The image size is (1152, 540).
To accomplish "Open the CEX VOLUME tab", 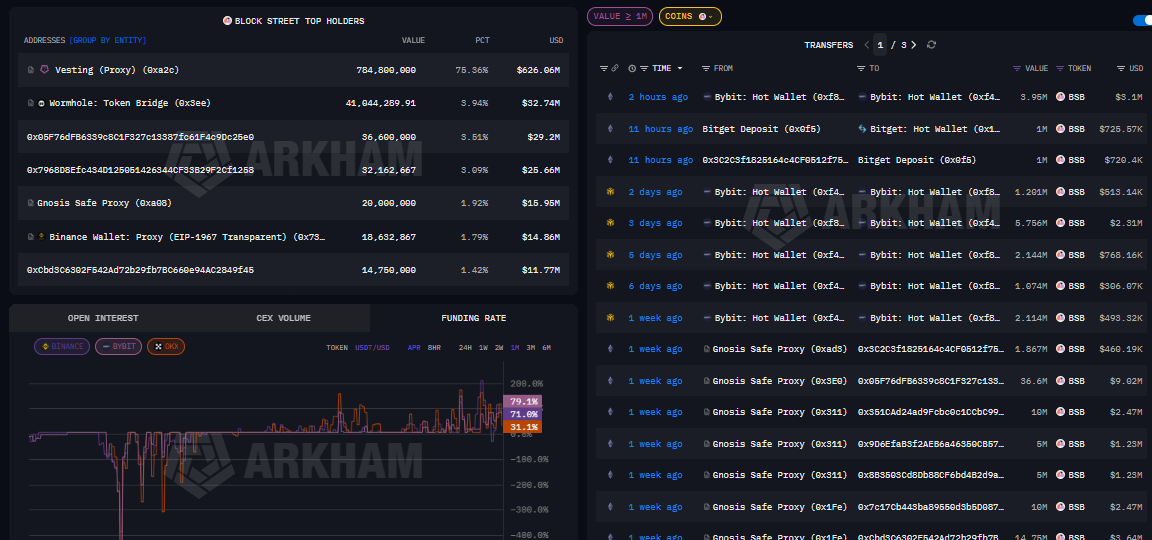I will point(284,318).
